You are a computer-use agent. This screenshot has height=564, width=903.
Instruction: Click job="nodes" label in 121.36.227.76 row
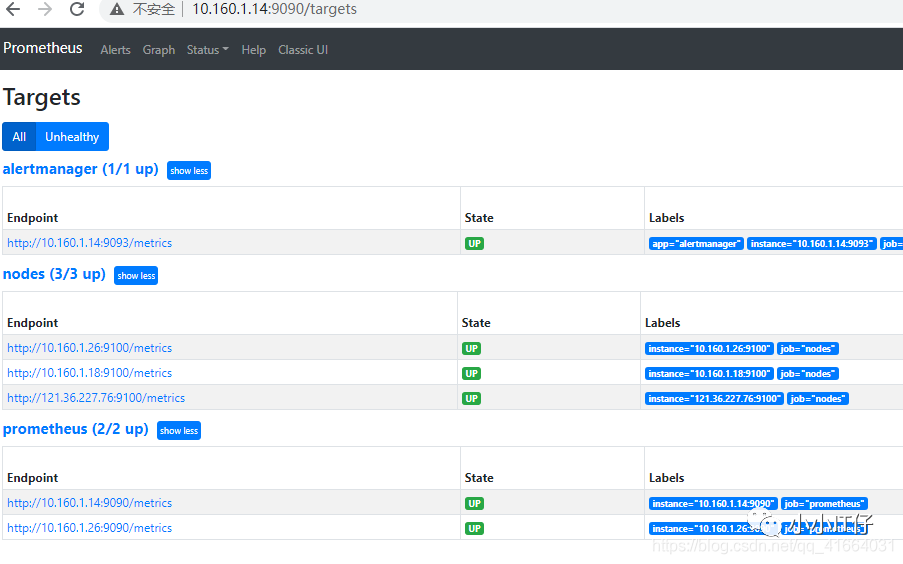[x=818, y=399]
